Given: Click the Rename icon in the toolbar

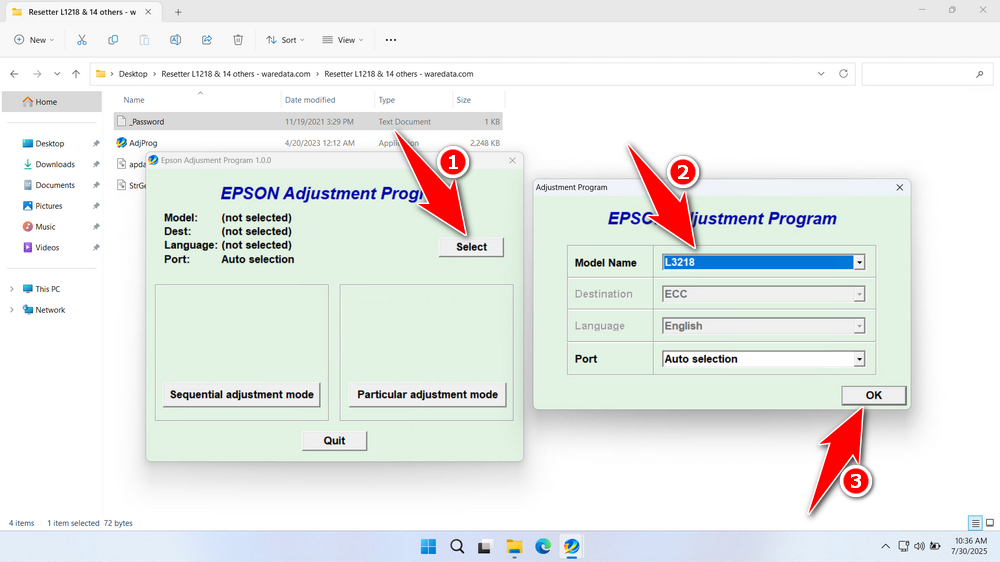Looking at the screenshot, I should point(175,40).
